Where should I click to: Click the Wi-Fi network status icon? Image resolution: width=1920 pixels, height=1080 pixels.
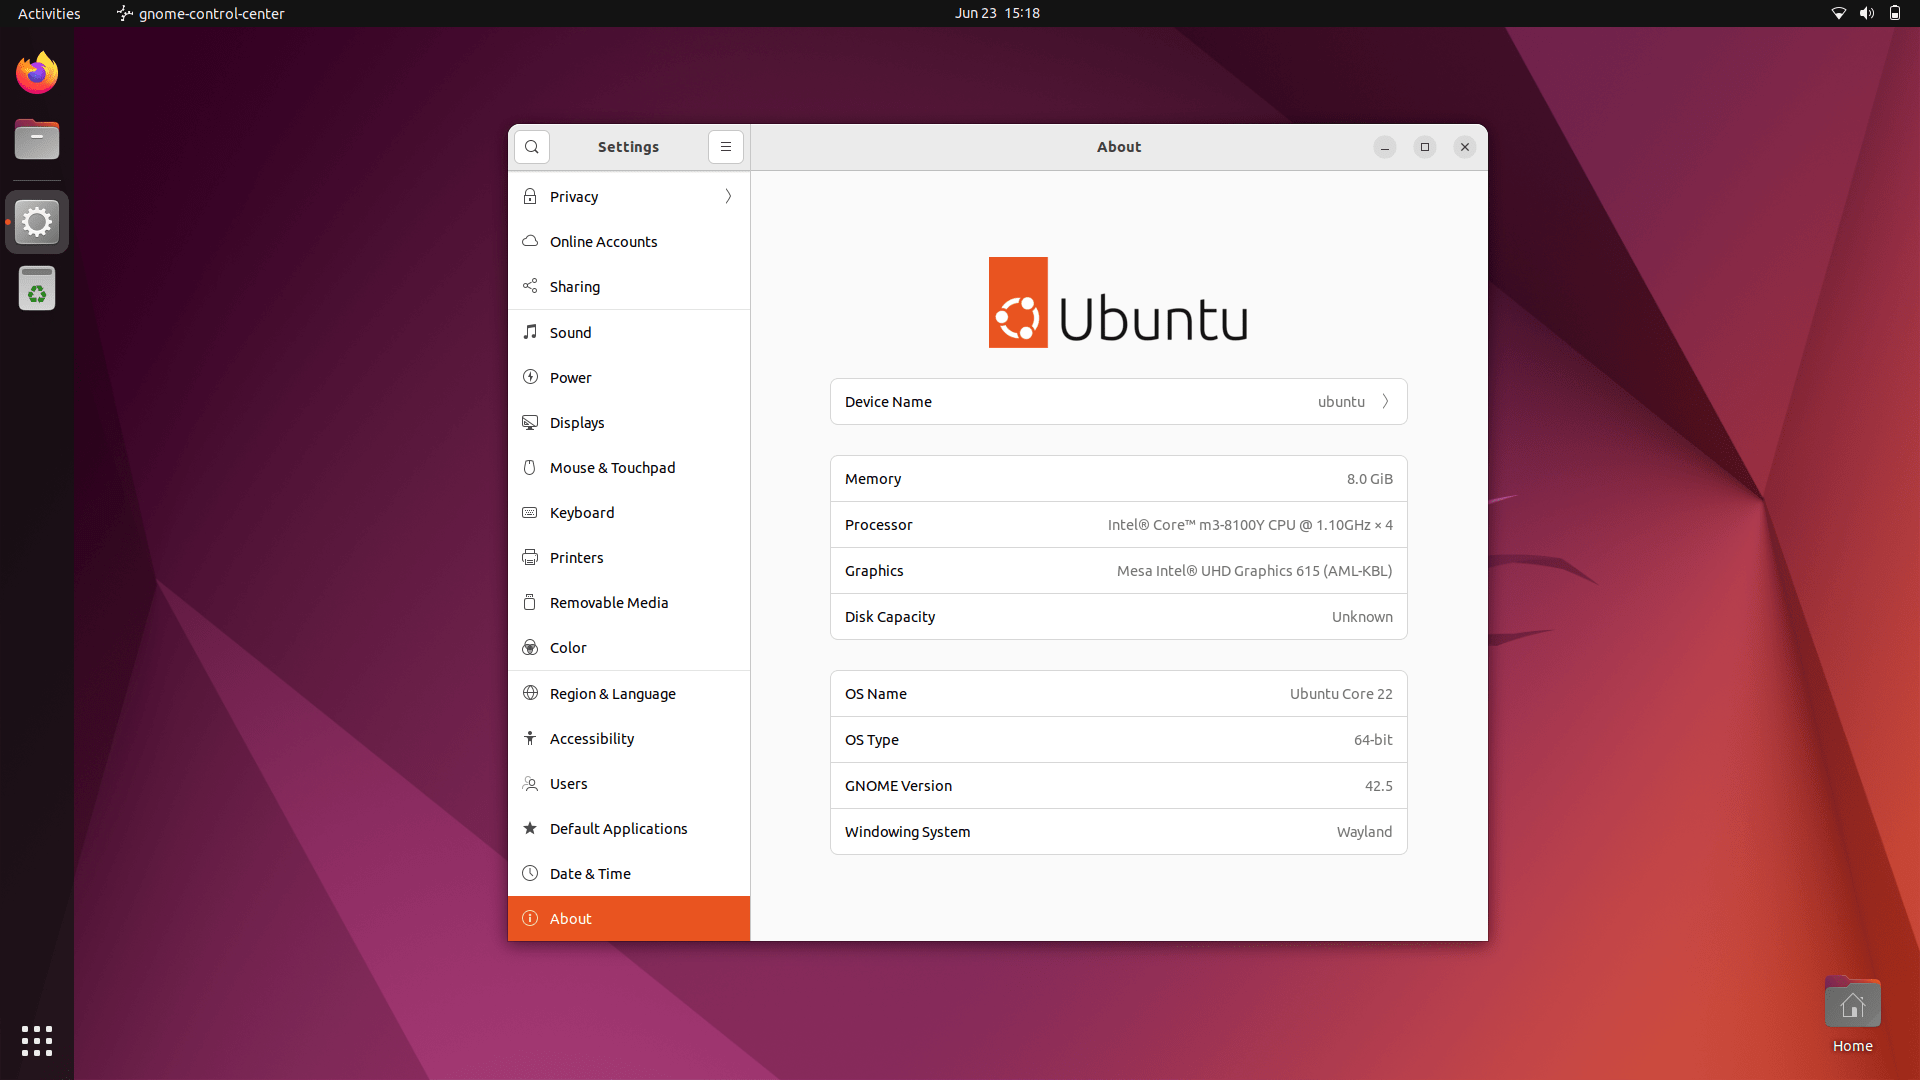click(x=1838, y=13)
